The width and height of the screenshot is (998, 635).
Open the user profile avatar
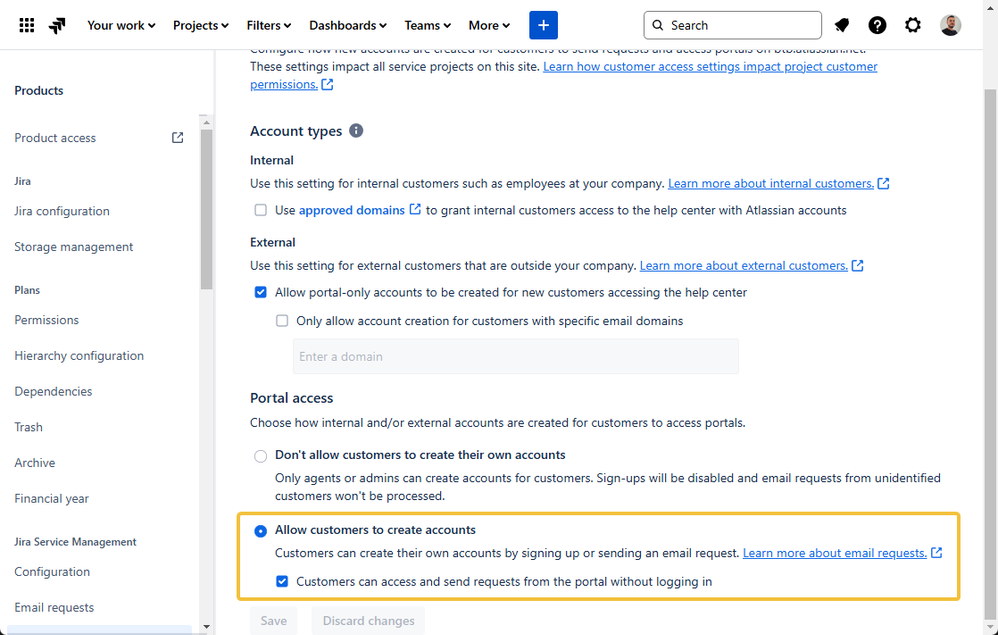click(950, 25)
